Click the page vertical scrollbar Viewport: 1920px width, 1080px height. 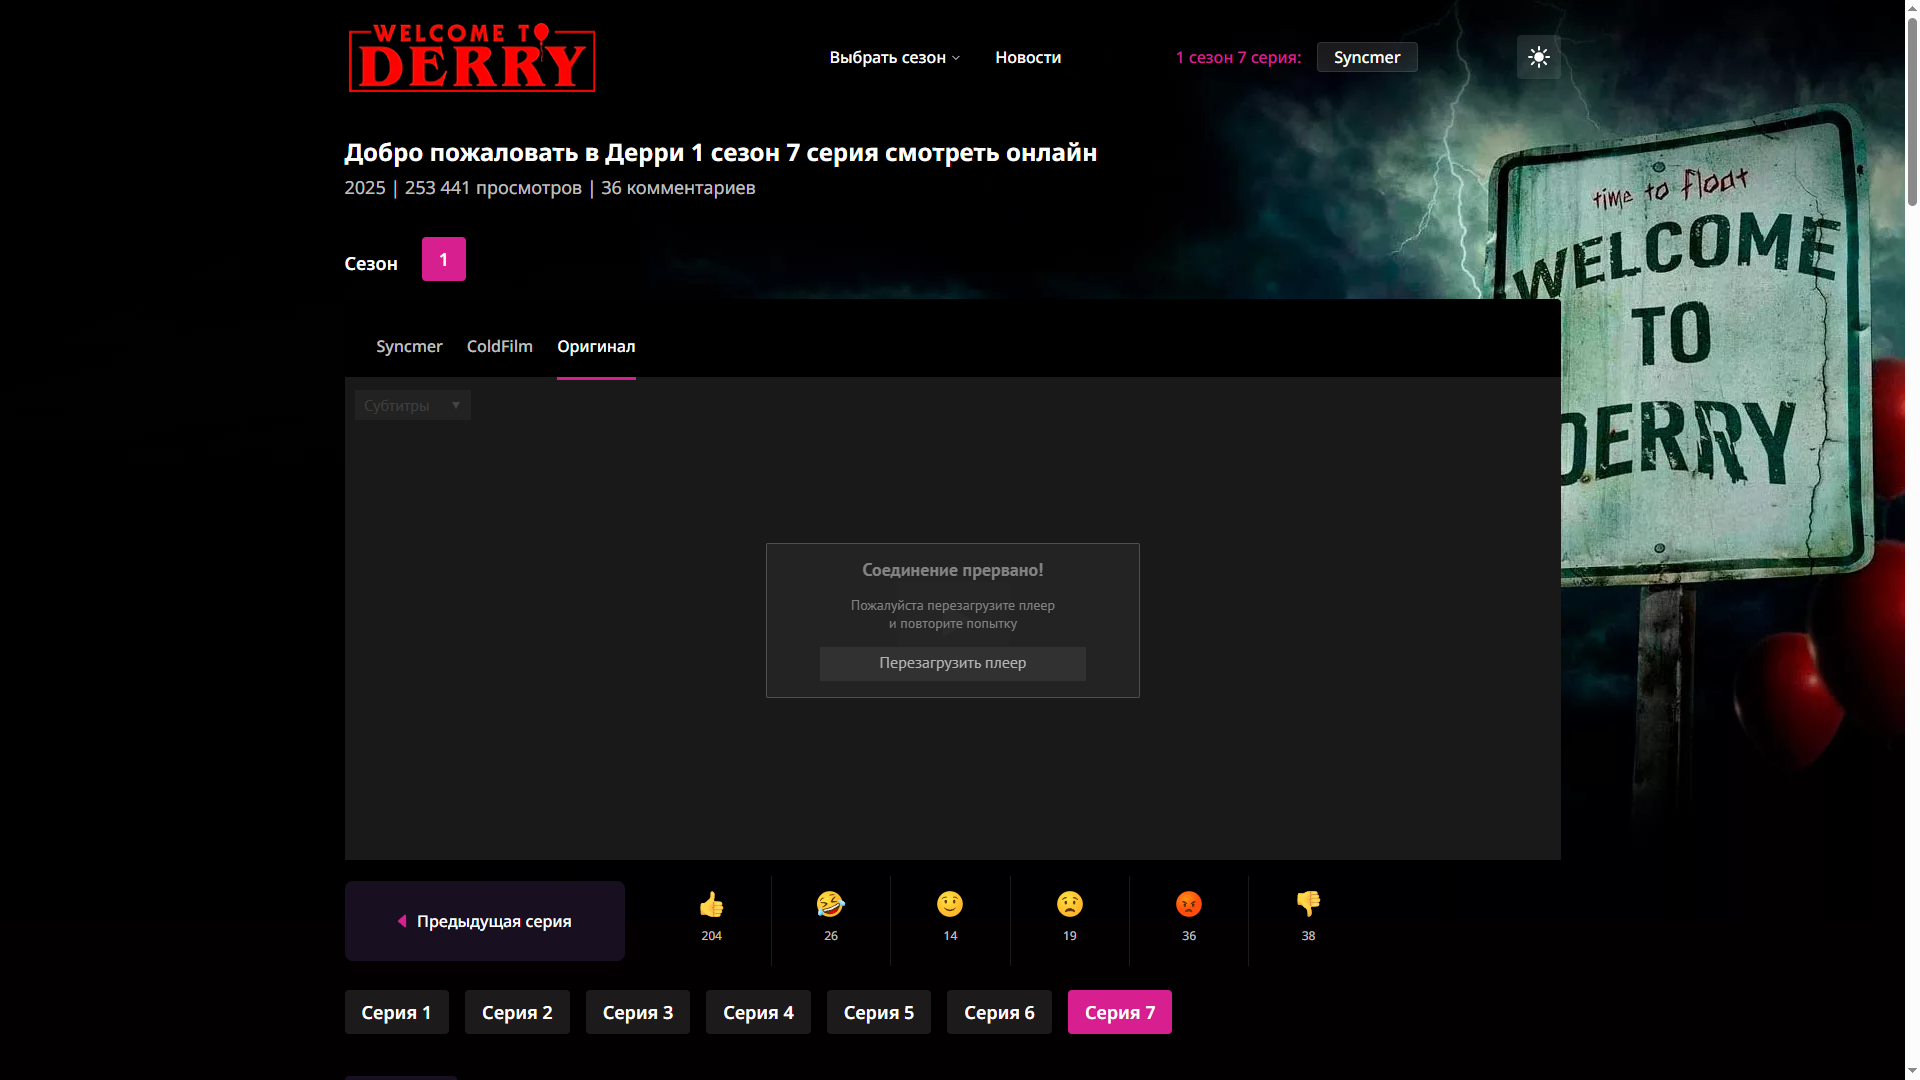pyautogui.click(x=1911, y=110)
